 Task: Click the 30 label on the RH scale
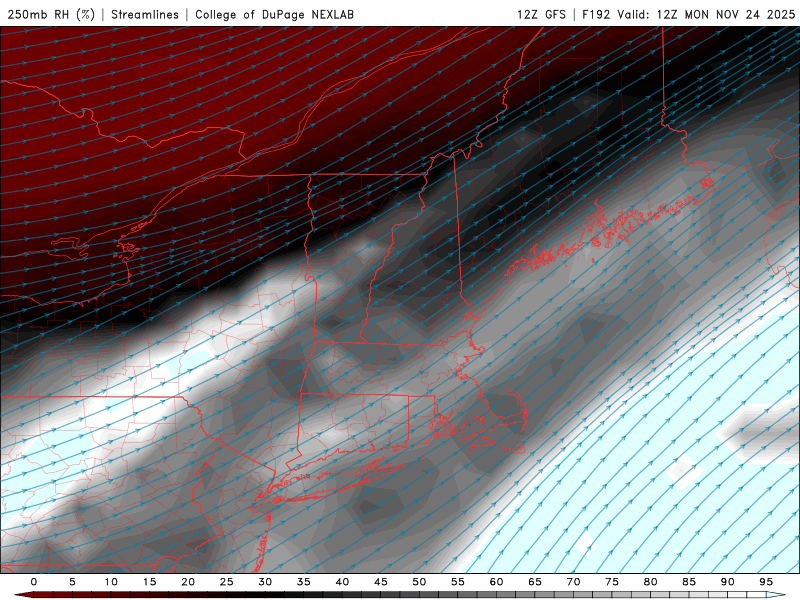click(265, 582)
